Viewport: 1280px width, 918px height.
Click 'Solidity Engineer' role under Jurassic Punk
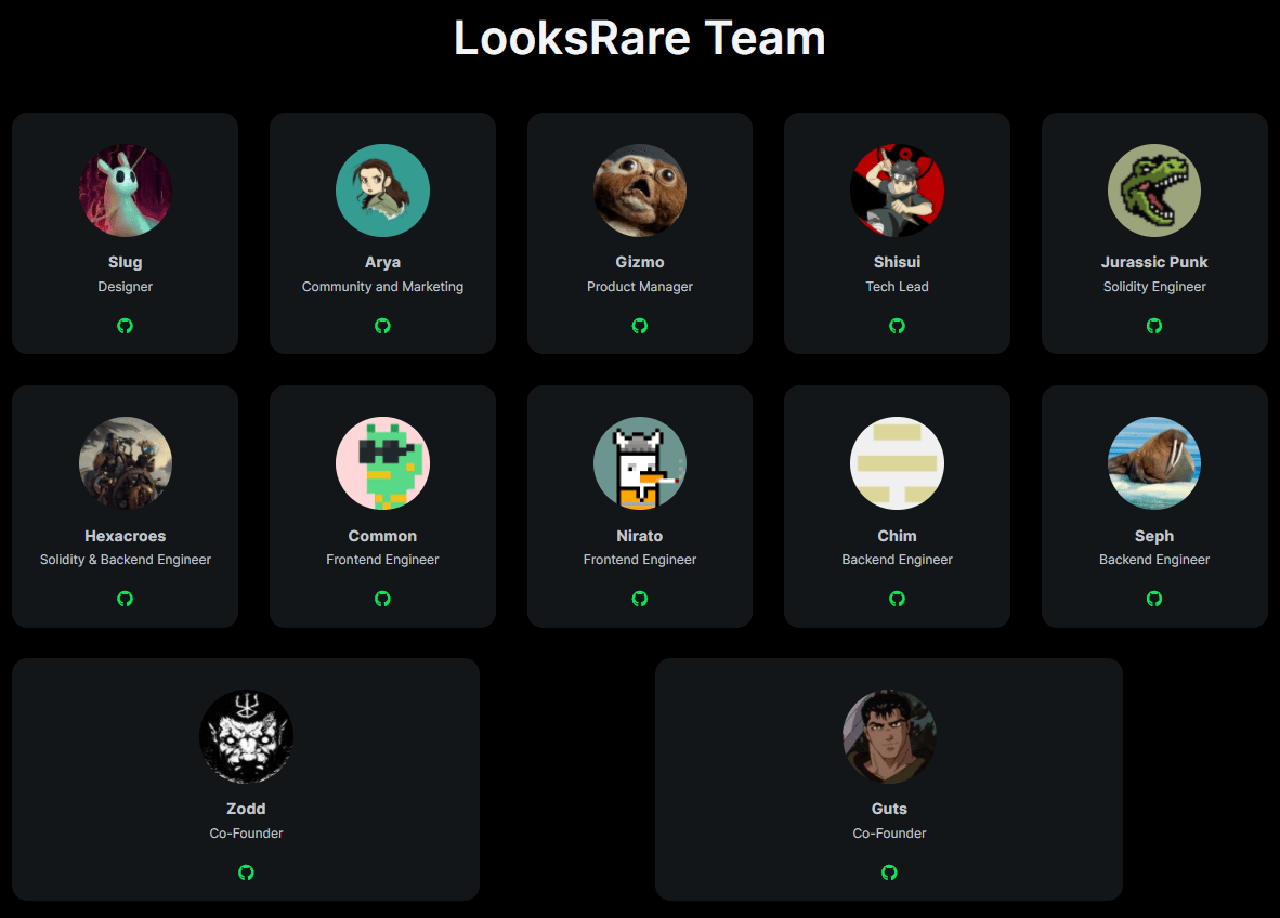[x=1155, y=286]
